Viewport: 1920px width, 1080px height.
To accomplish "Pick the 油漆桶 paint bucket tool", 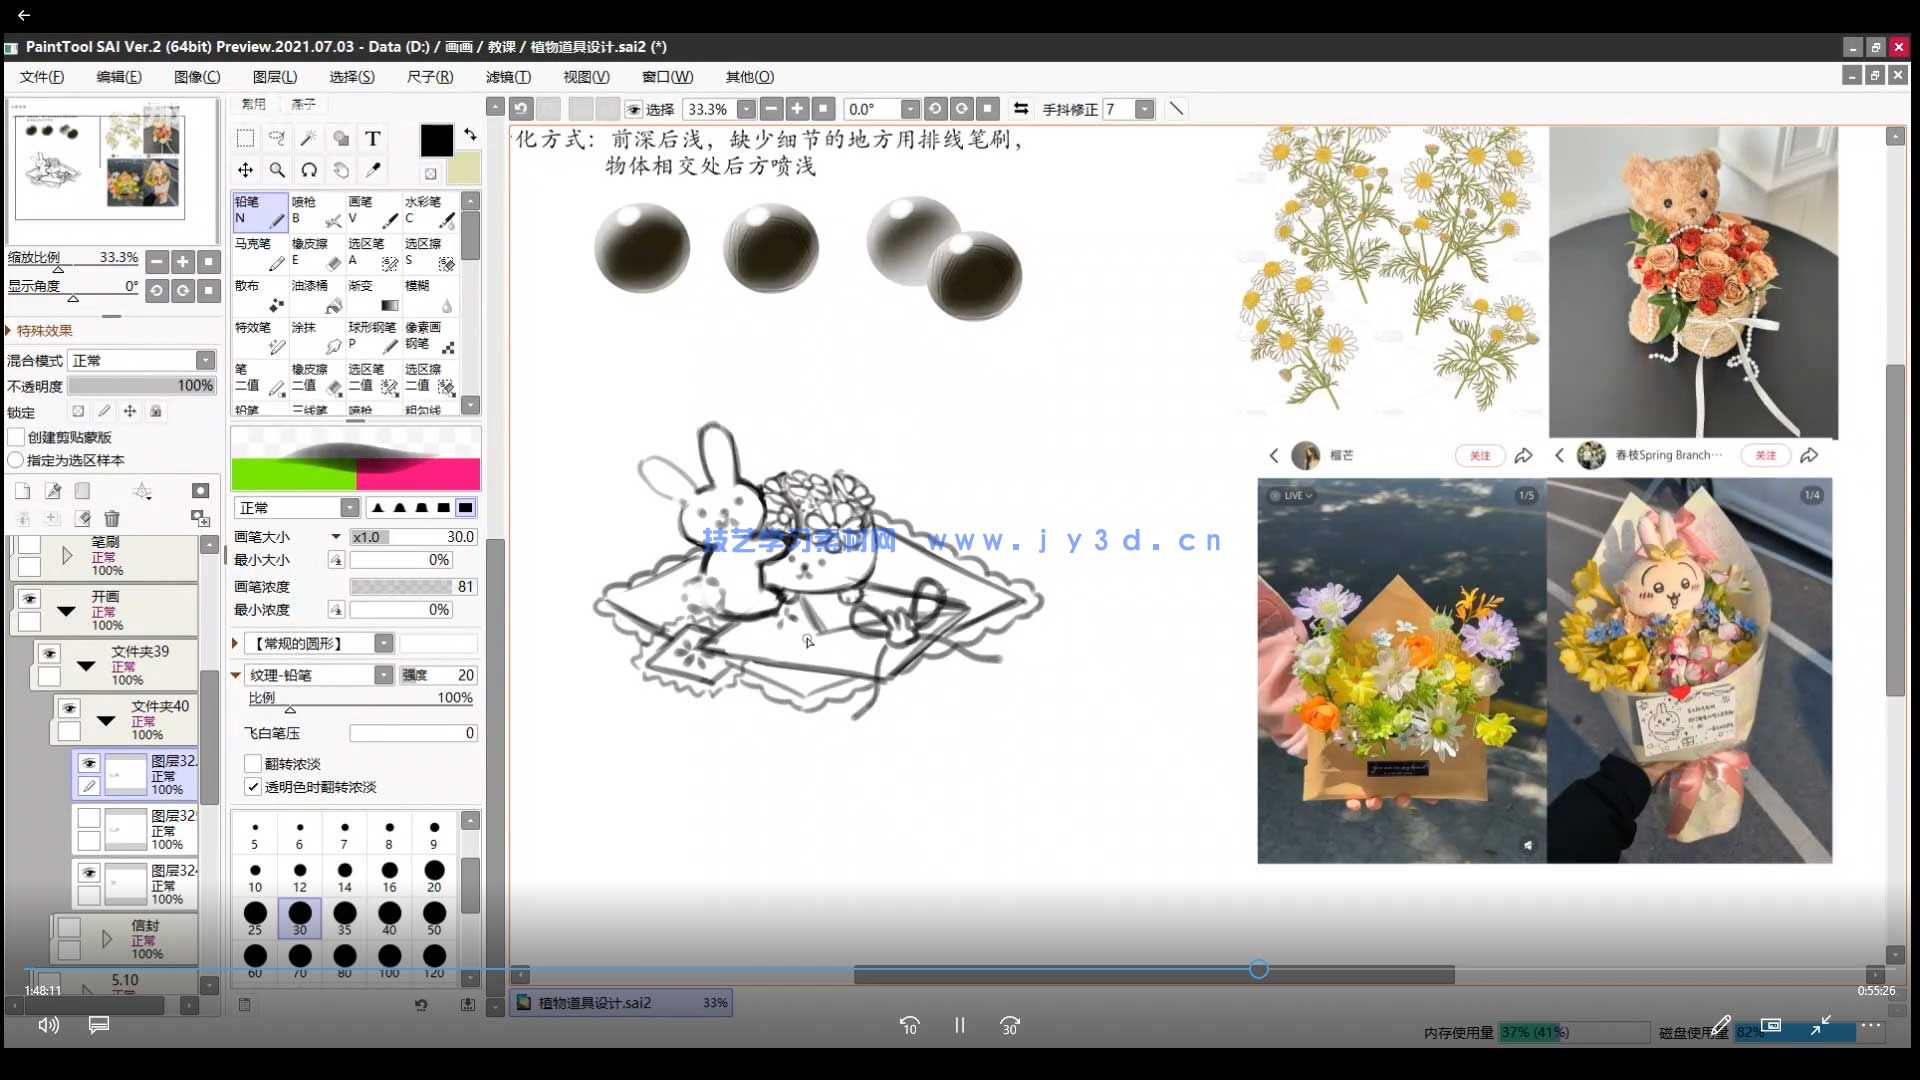I will click(x=316, y=295).
